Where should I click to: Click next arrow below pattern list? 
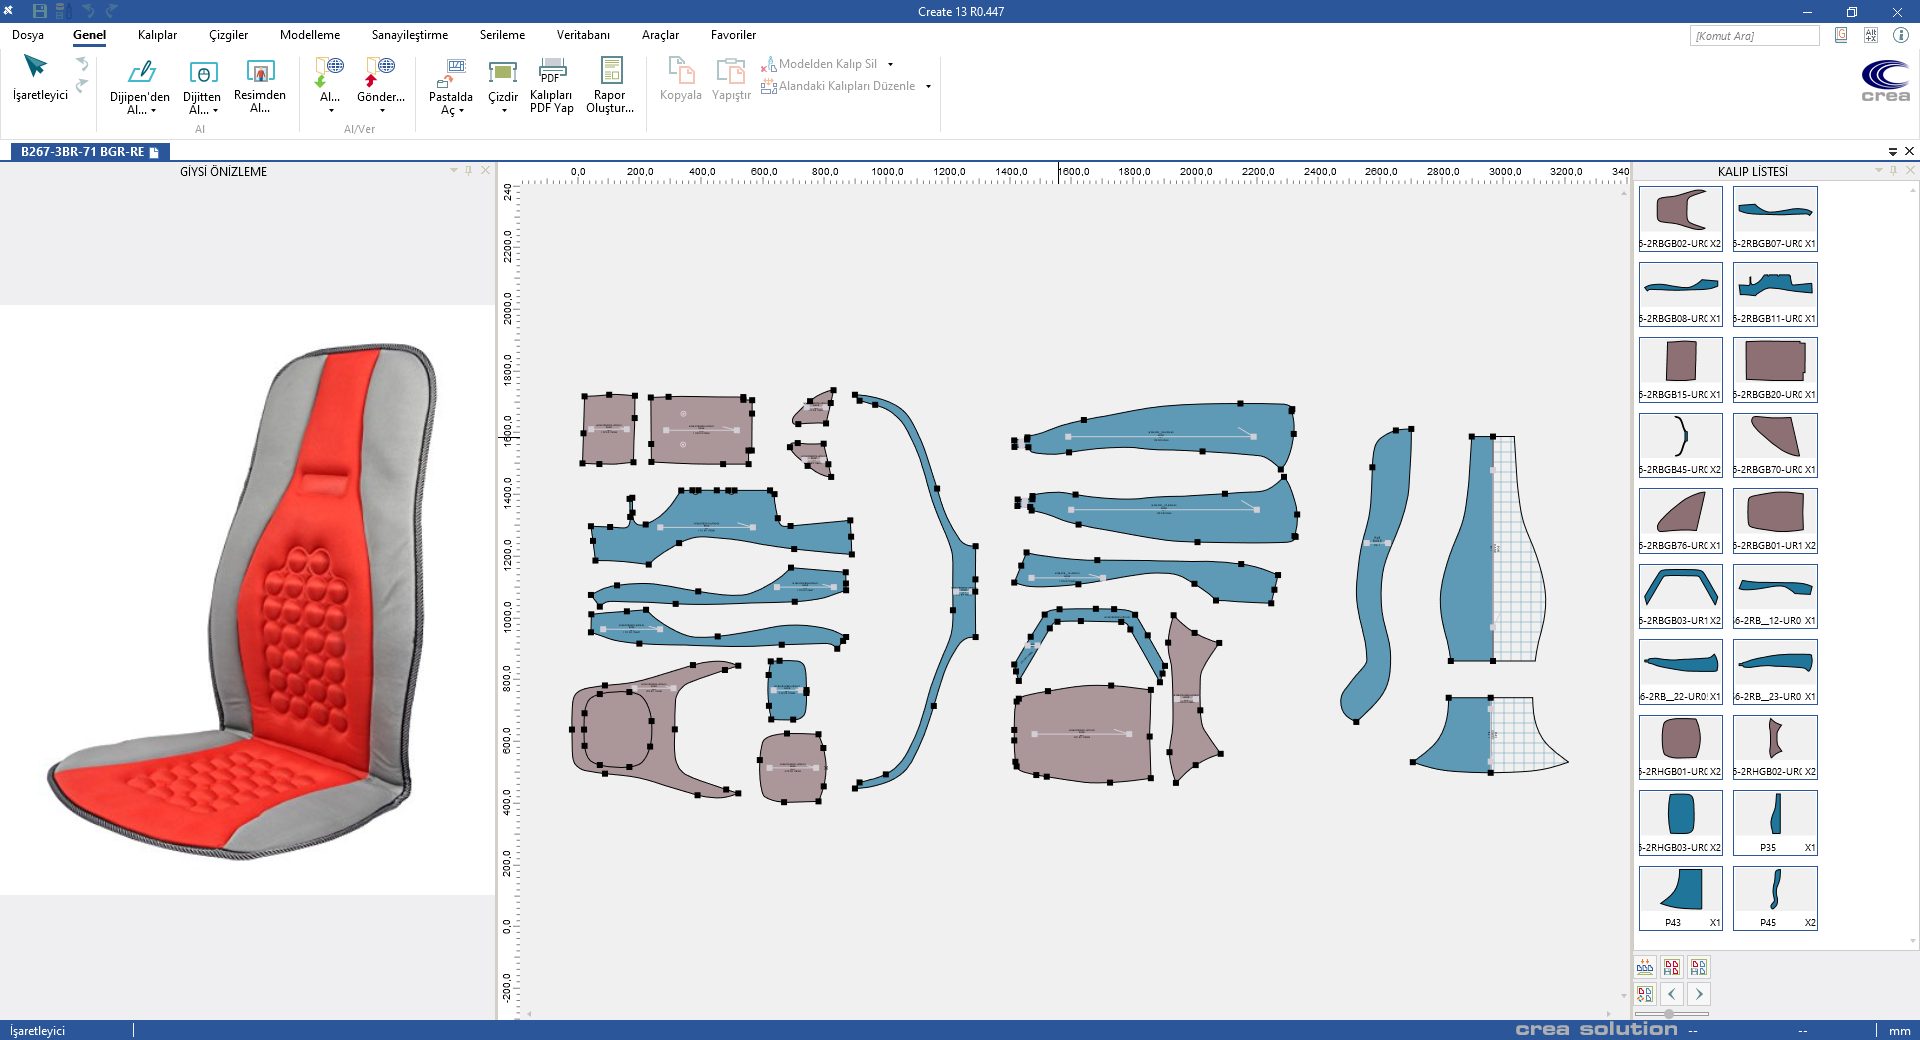pos(1699,994)
